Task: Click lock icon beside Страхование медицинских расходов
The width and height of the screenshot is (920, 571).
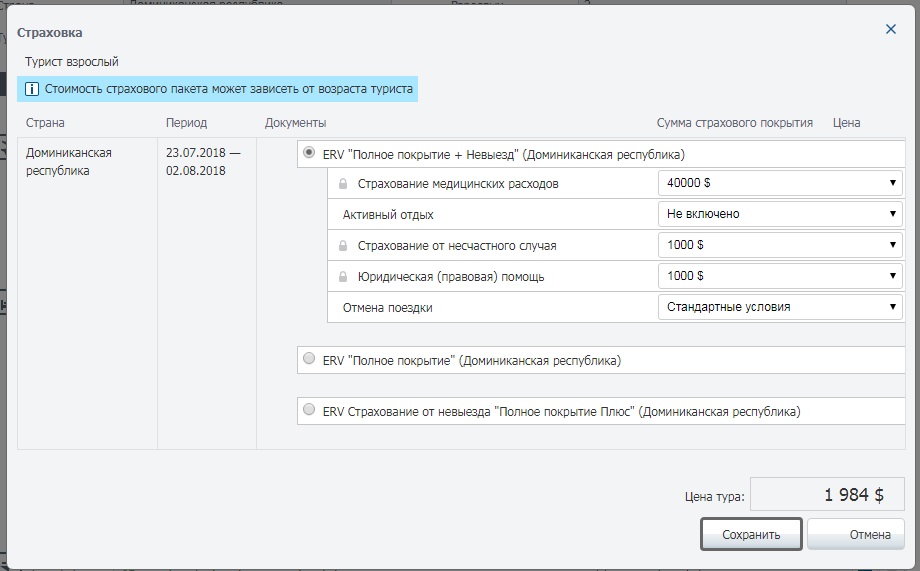Action: click(343, 184)
